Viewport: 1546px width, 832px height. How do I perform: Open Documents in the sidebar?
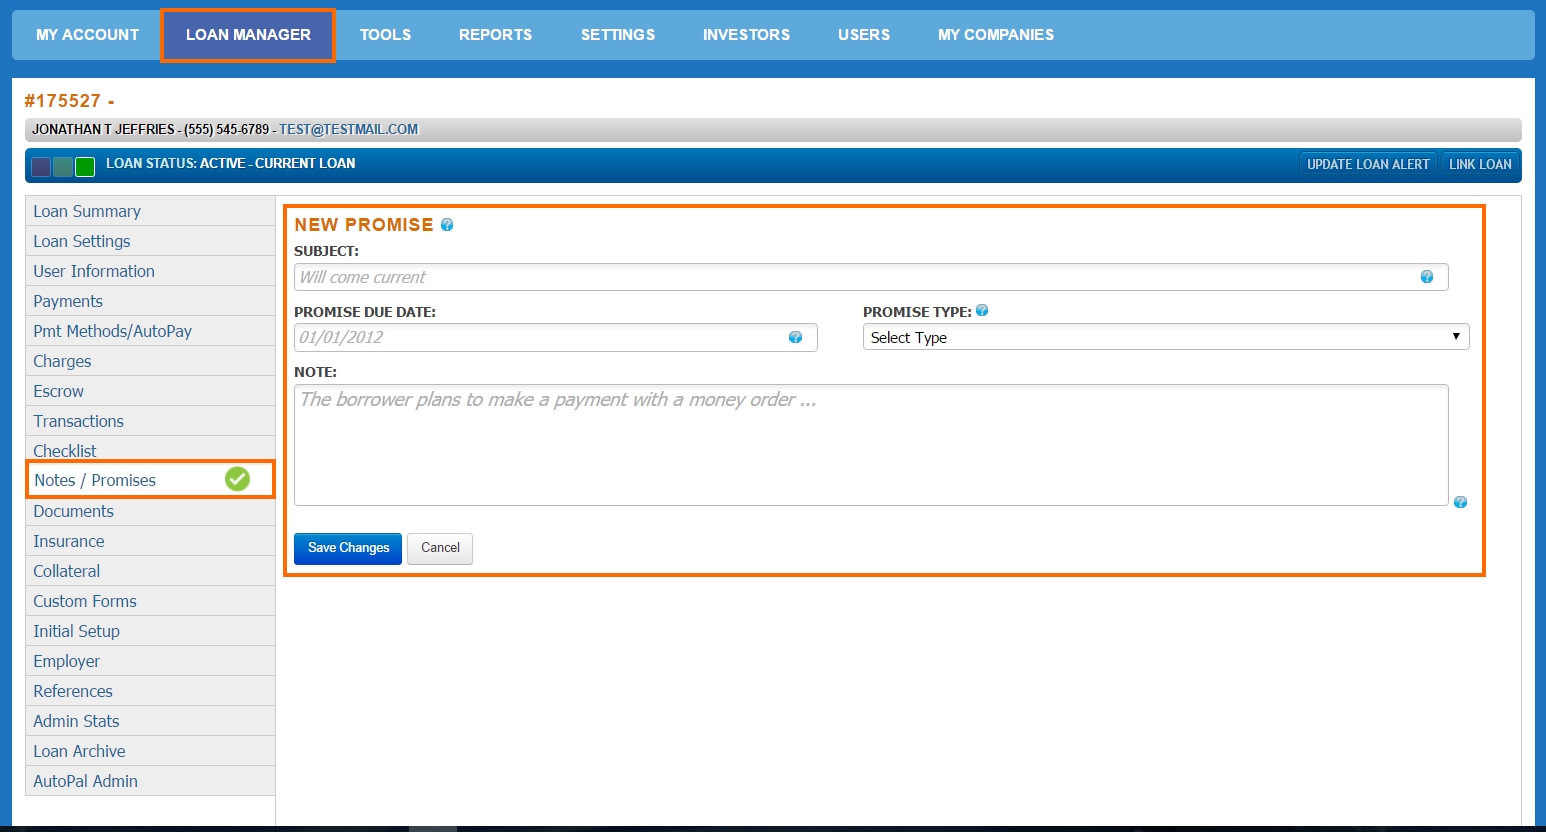point(150,511)
